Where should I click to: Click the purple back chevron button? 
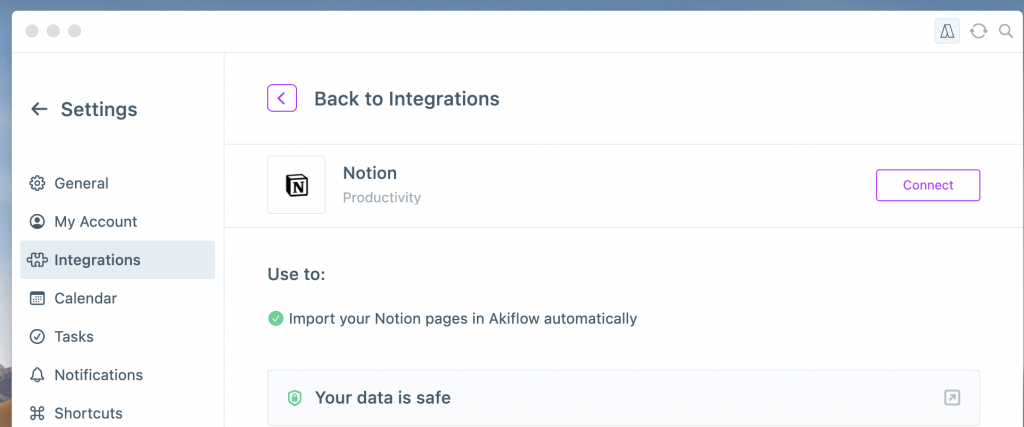pos(282,98)
